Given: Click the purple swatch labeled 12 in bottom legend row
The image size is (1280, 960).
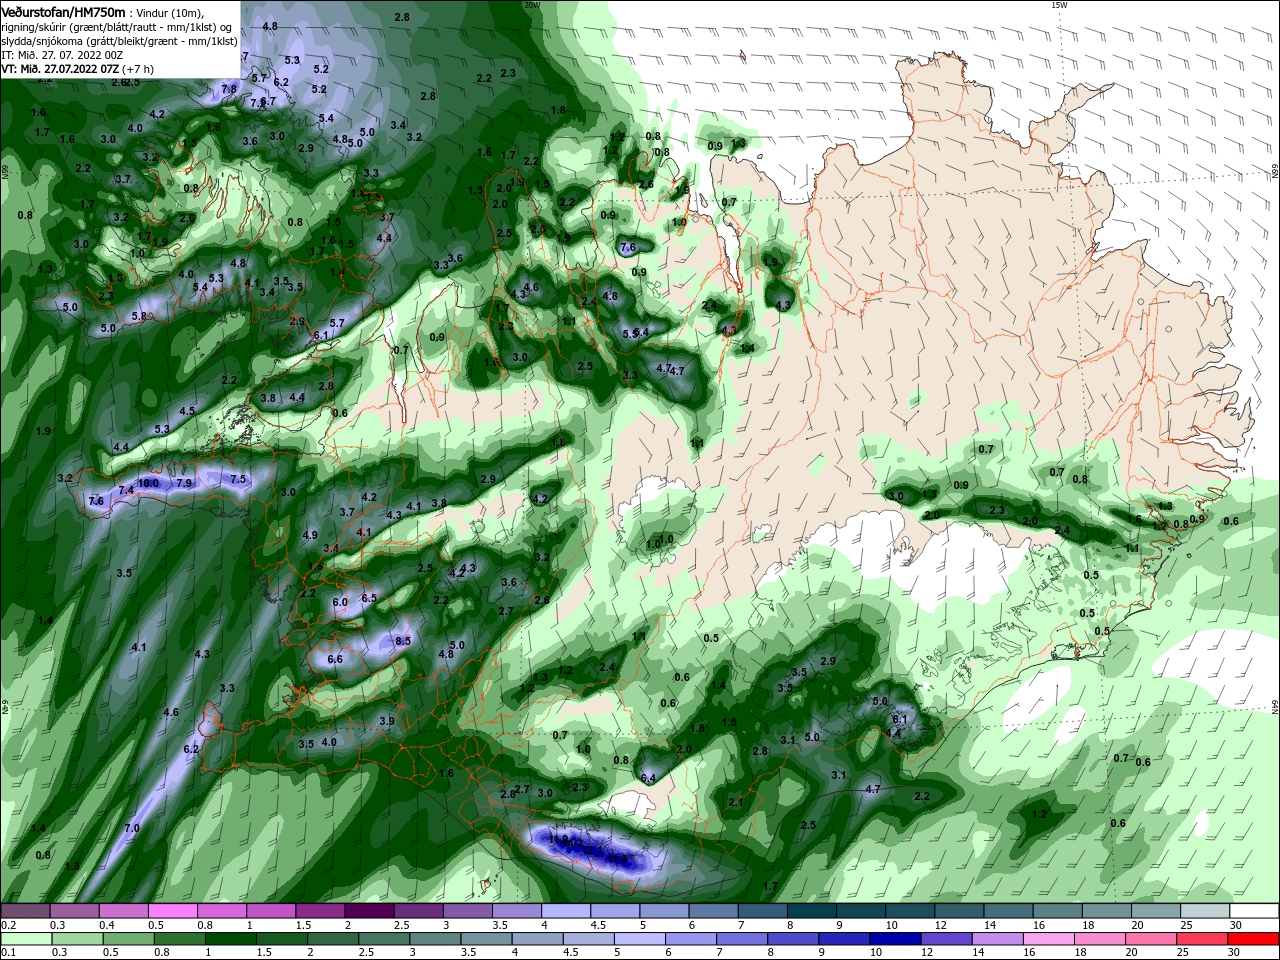Looking at the screenshot, I should pyautogui.click(x=945, y=939).
